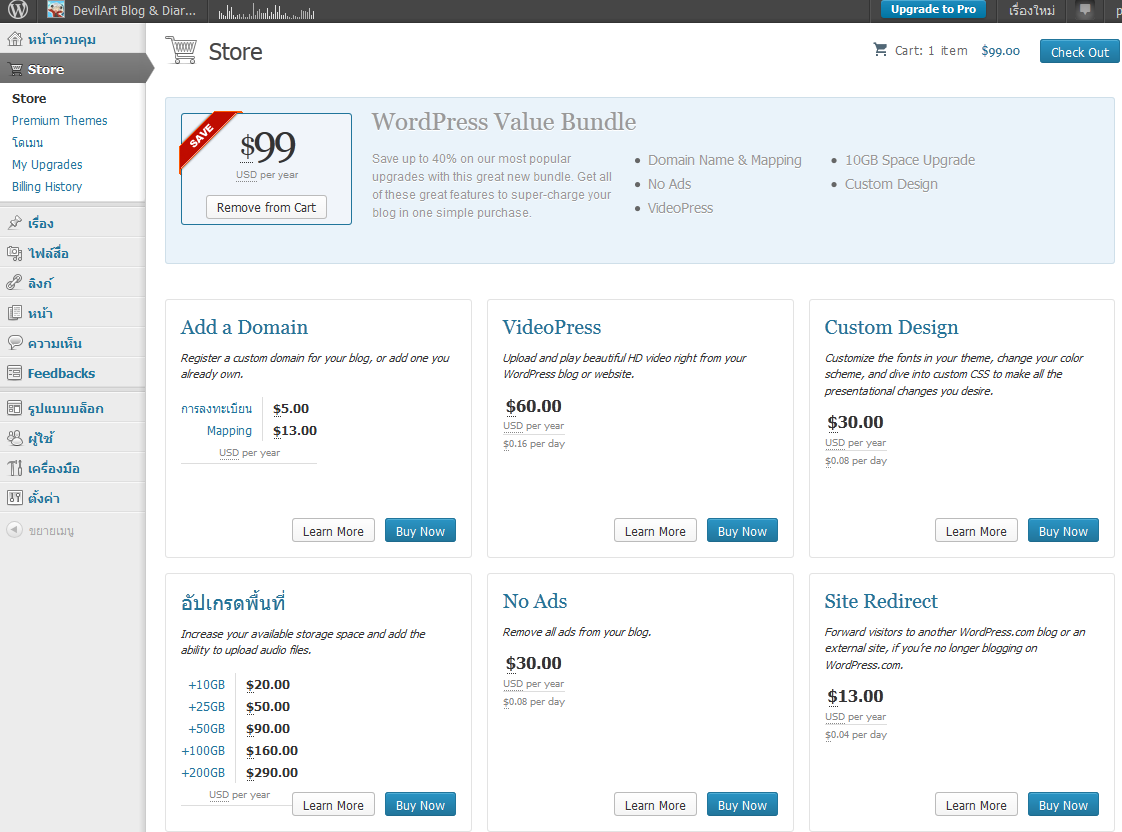Buy Now for Site Redirect

pos(1063,805)
